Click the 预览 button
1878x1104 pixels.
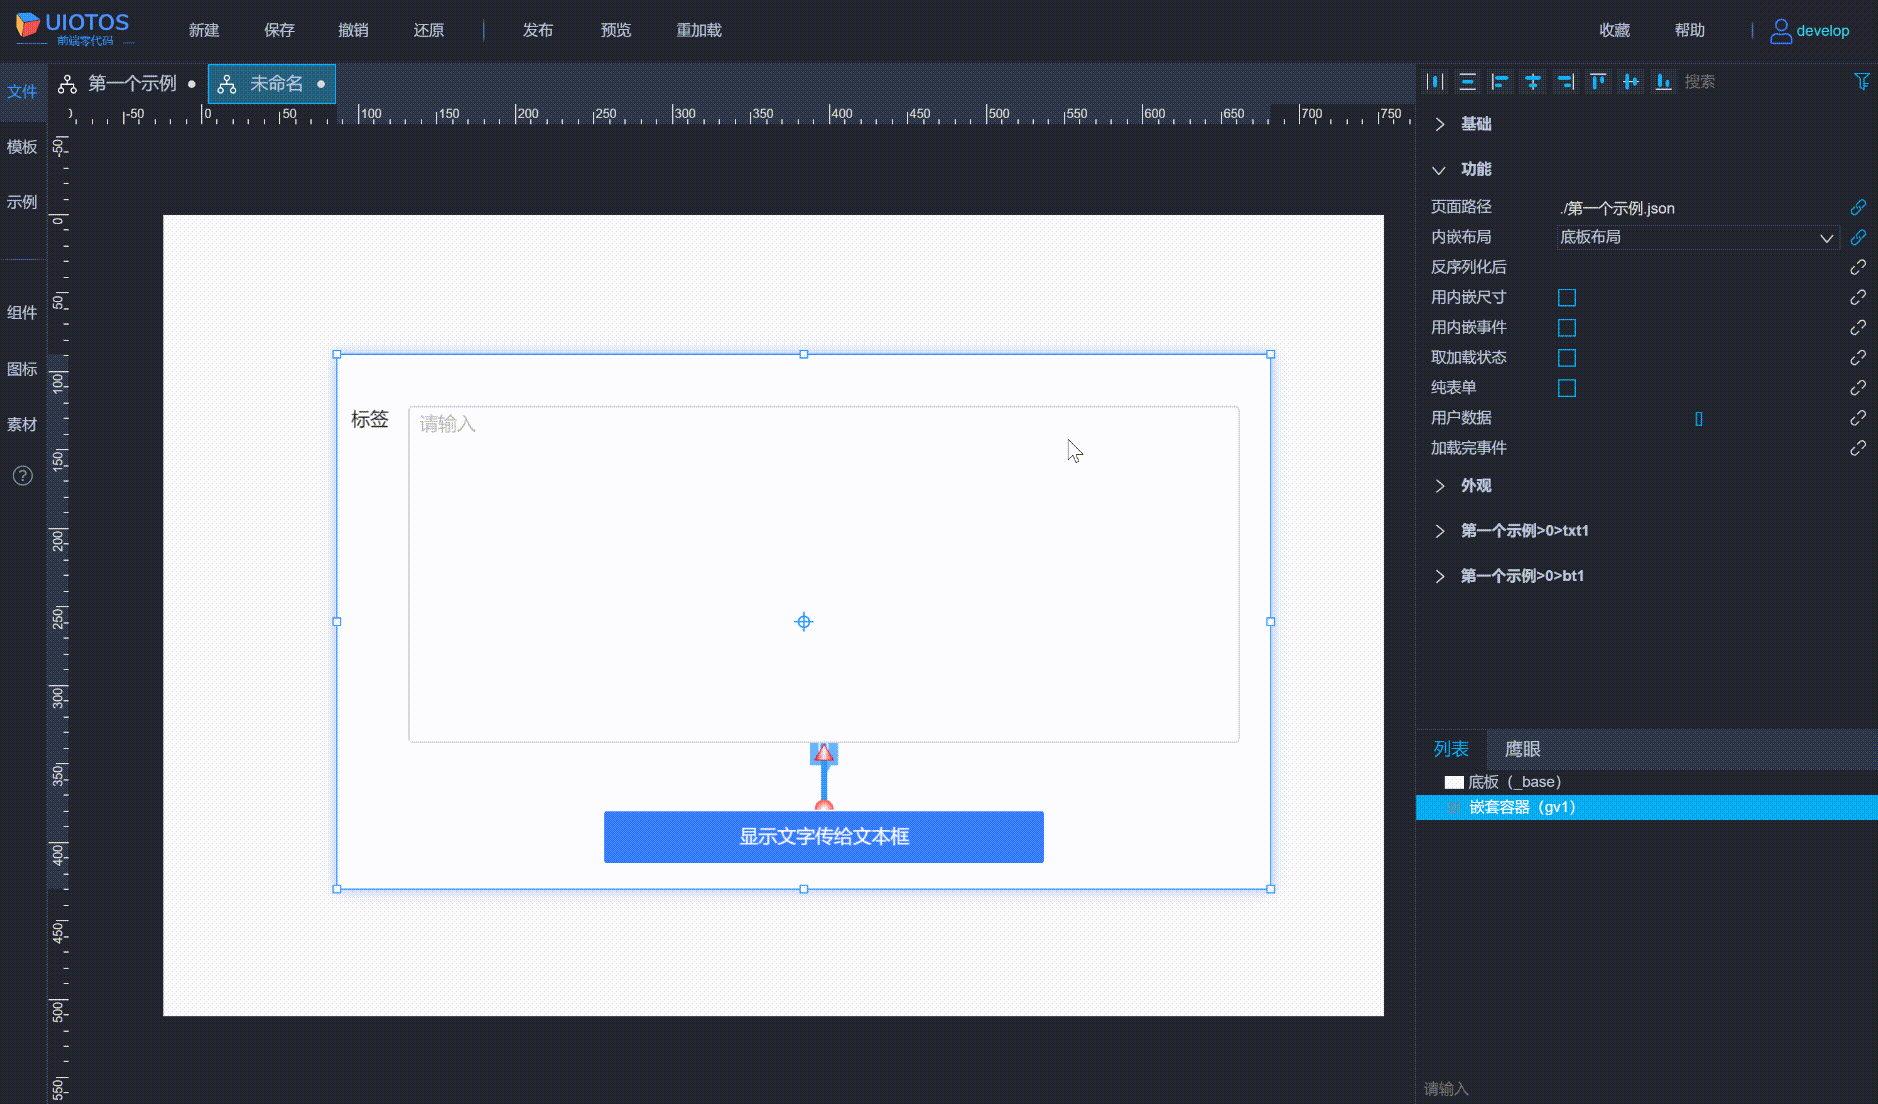point(616,31)
